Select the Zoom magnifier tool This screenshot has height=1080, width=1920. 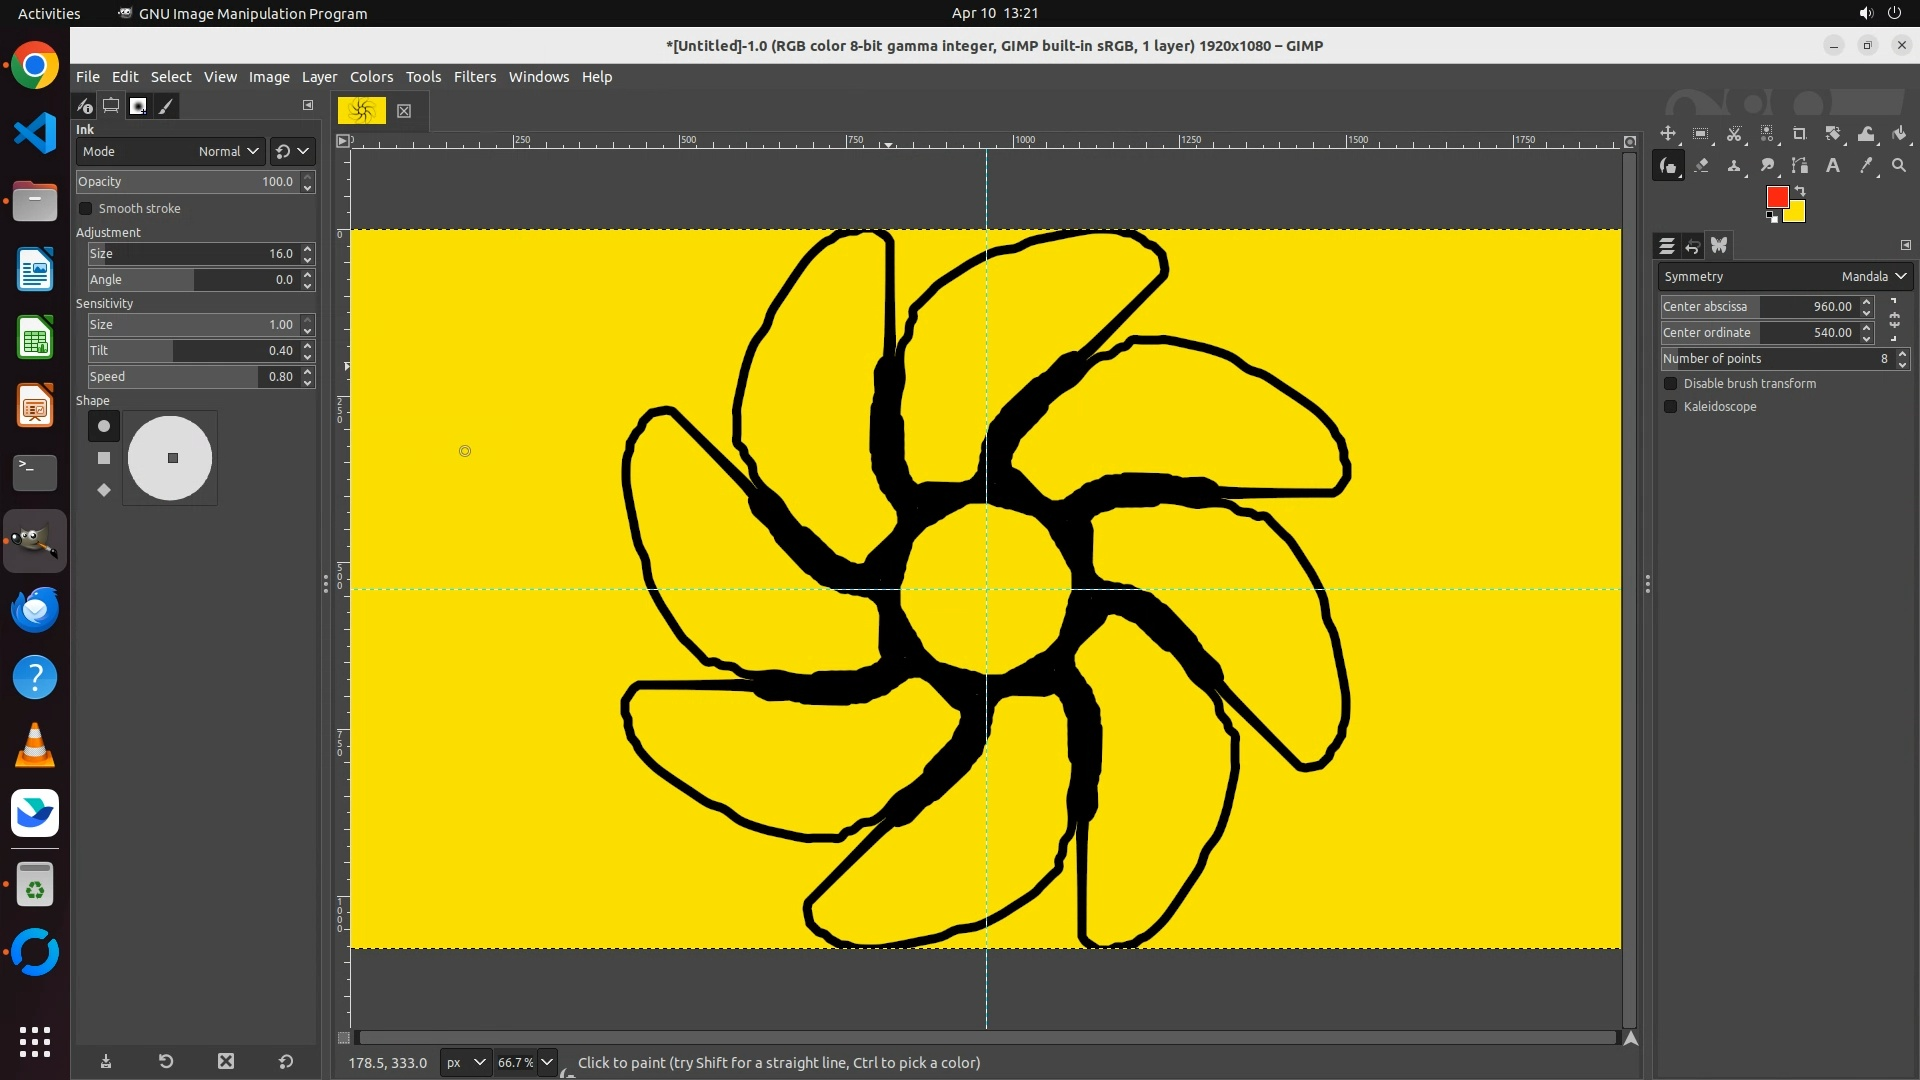pyautogui.click(x=1899, y=166)
